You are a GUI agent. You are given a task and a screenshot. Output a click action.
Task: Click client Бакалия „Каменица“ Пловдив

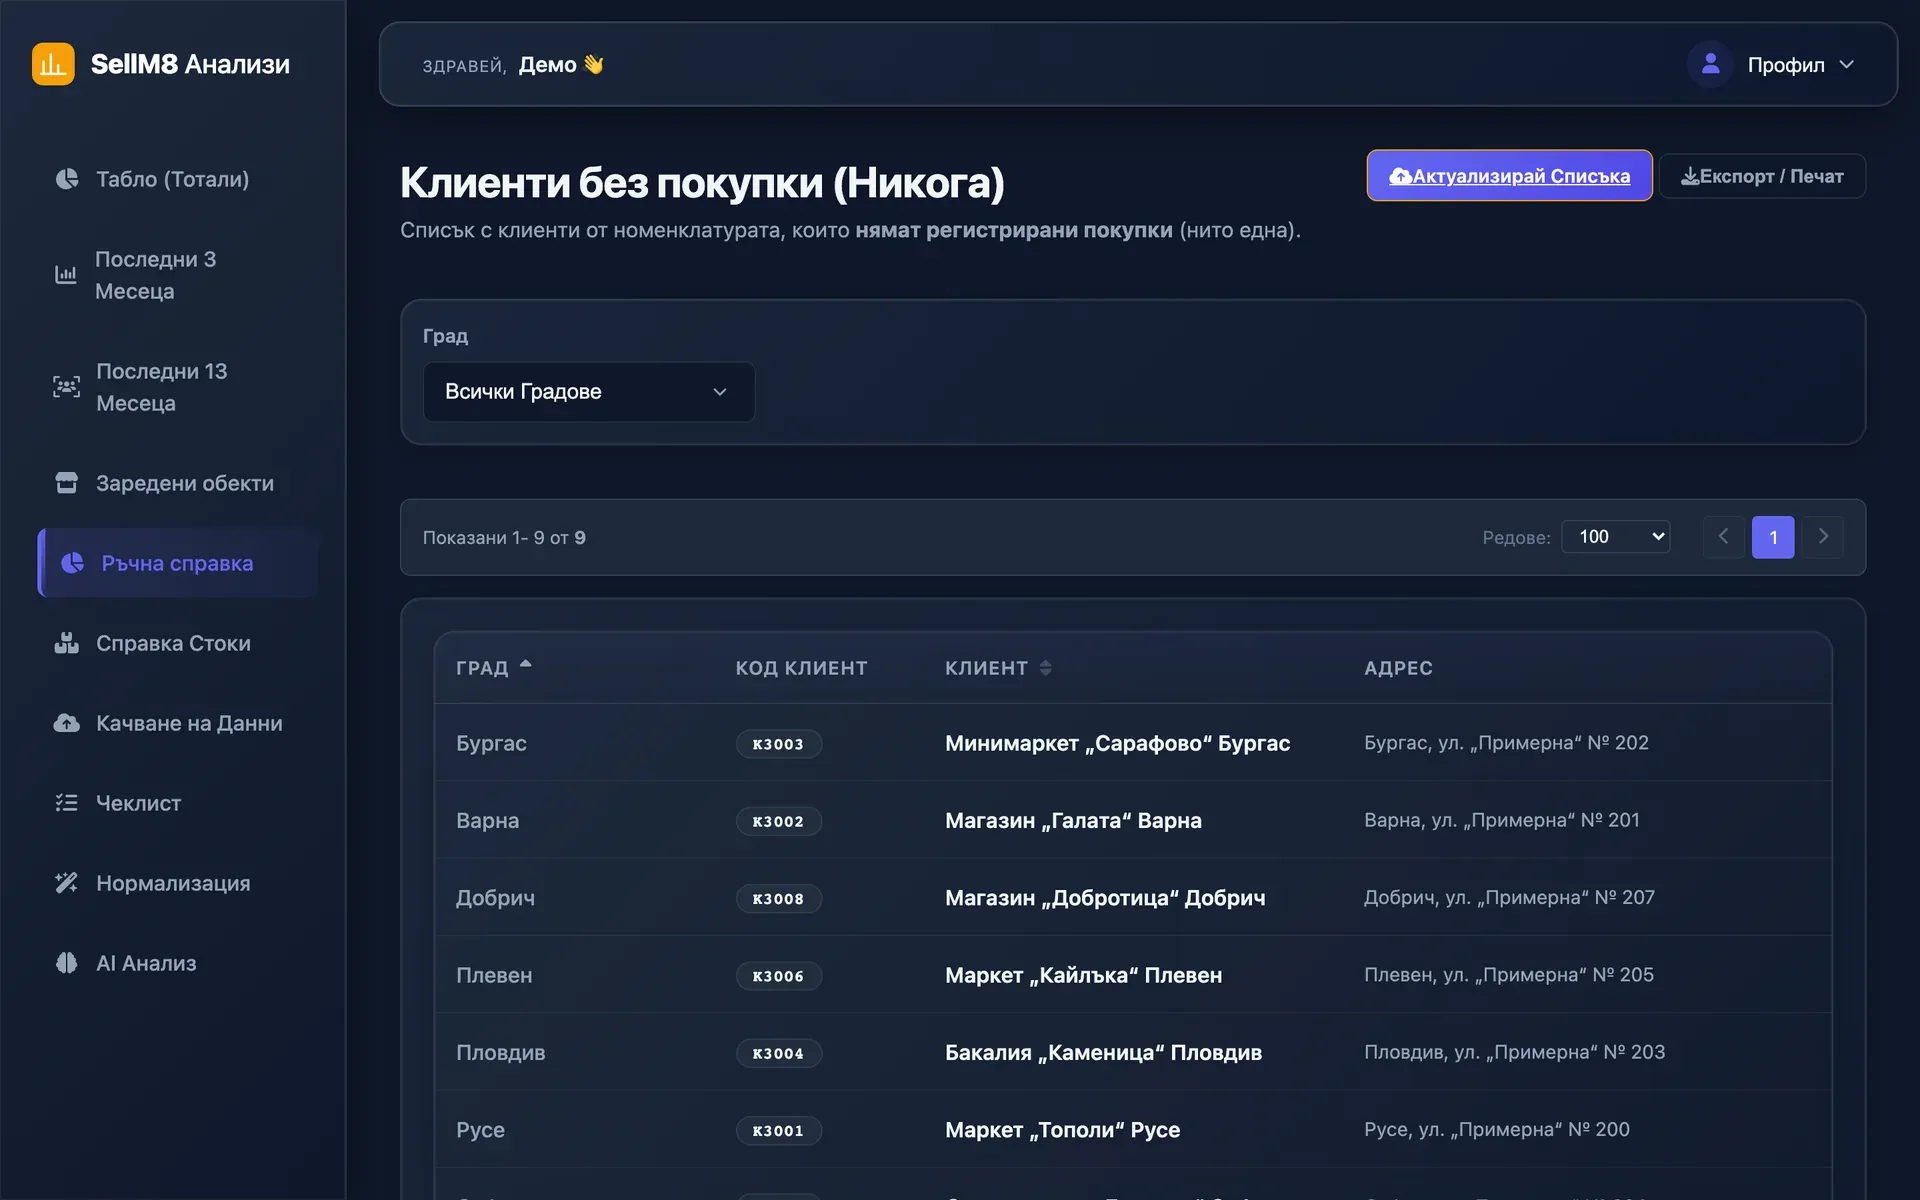1103,1052
